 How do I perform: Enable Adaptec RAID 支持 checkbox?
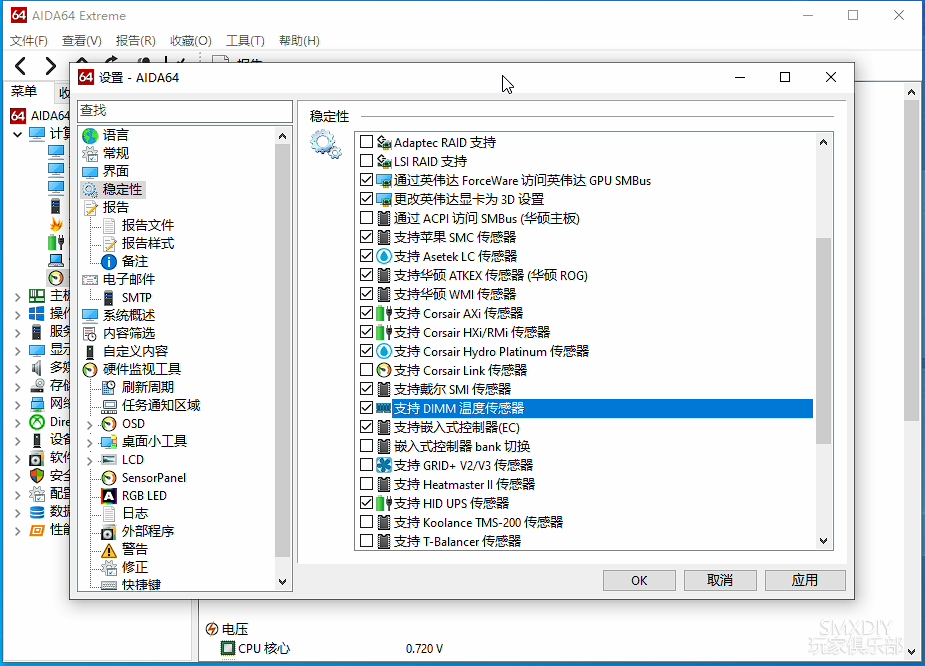(x=366, y=142)
